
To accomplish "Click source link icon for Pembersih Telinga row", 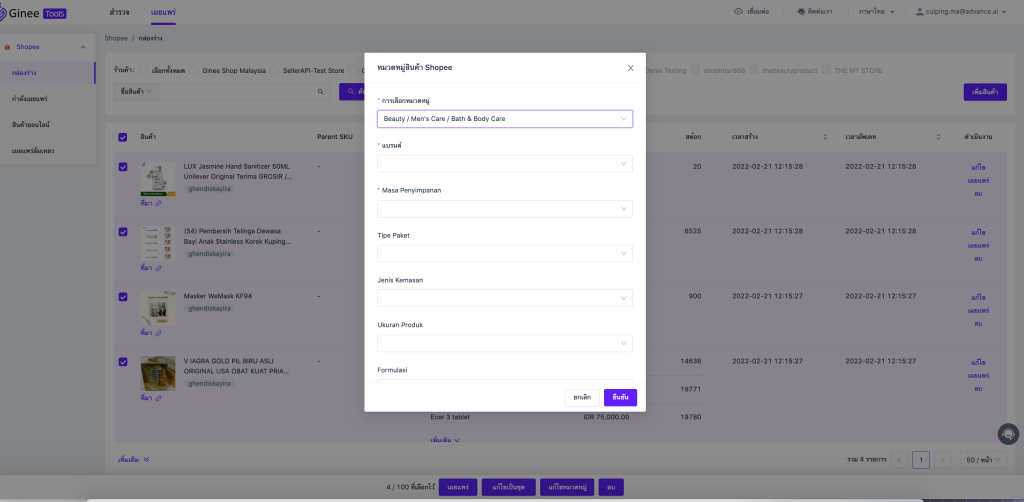I will 158,268.
